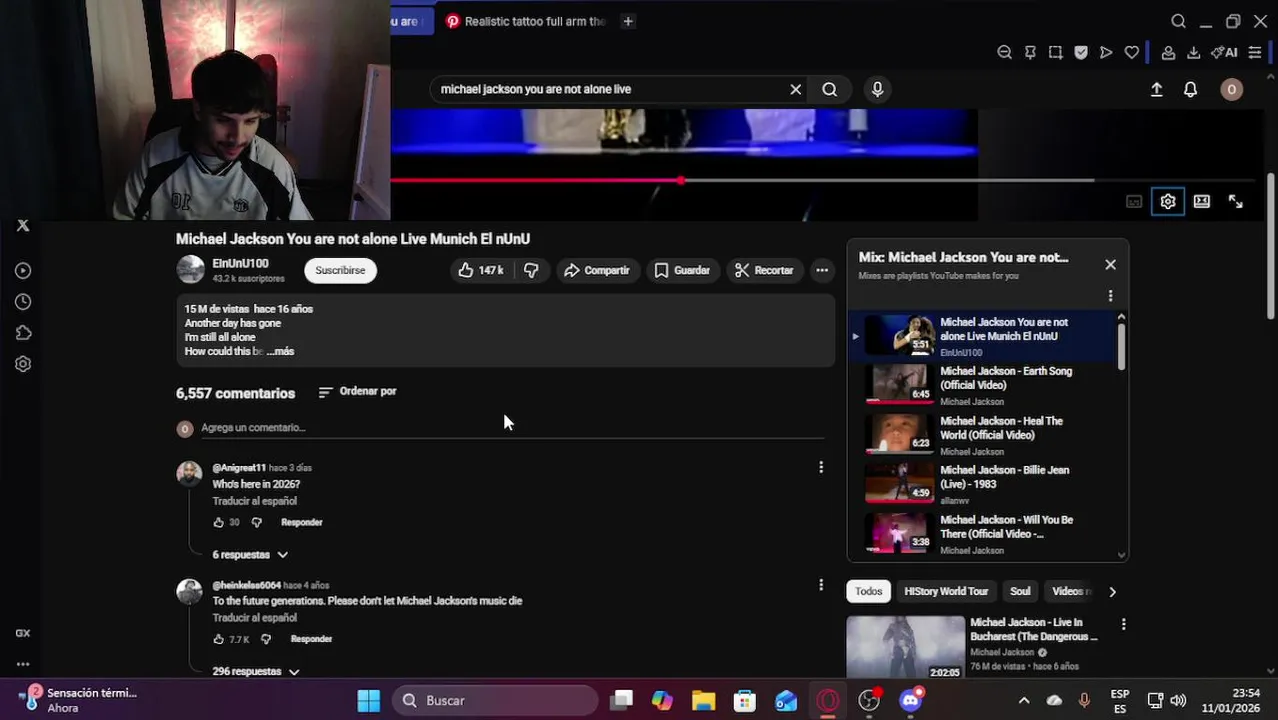Start voice search with microphone icon
Viewport: 1278px width, 720px height.
click(877, 89)
